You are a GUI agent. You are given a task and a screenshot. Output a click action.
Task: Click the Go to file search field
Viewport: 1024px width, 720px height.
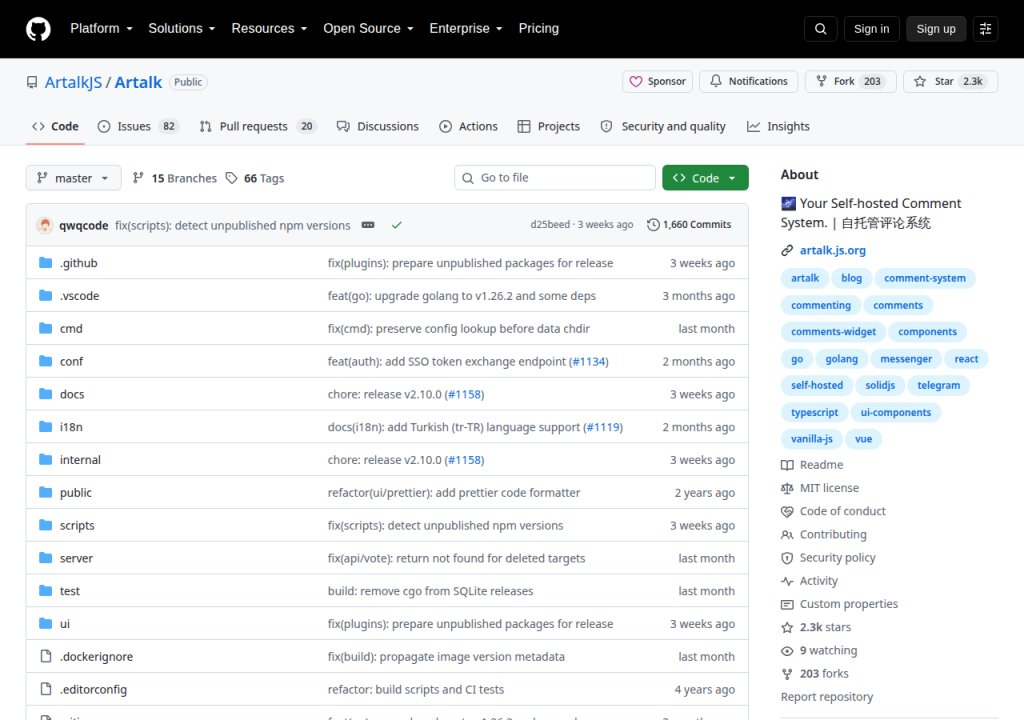pyautogui.click(x=554, y=178)
